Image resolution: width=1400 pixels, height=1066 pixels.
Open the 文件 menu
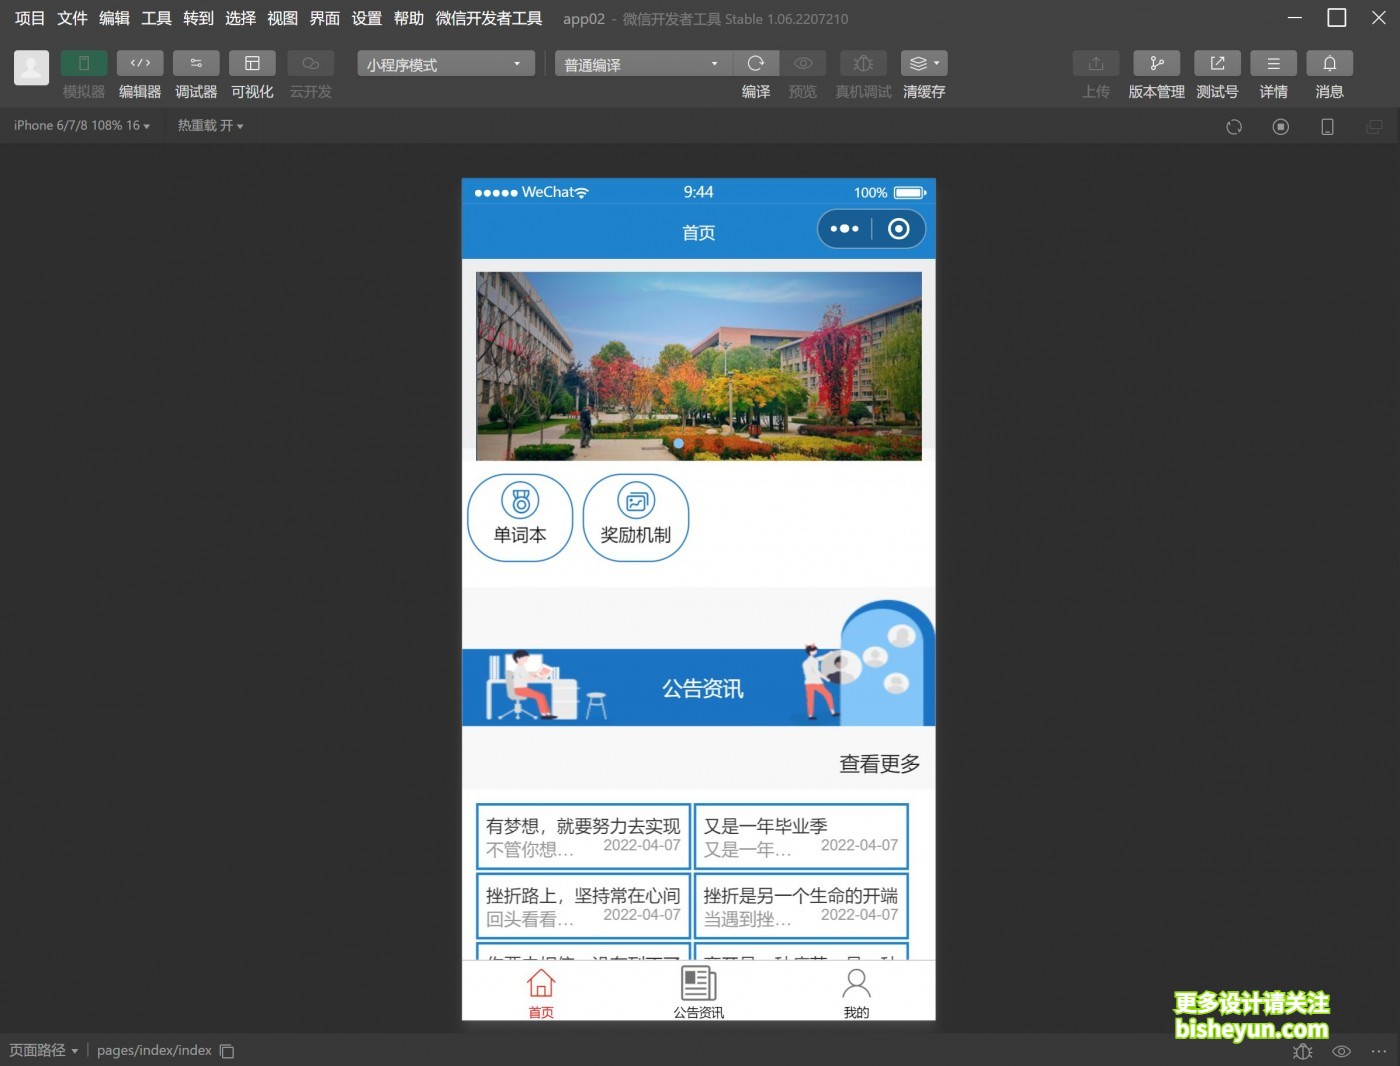(x=72, y=18)
